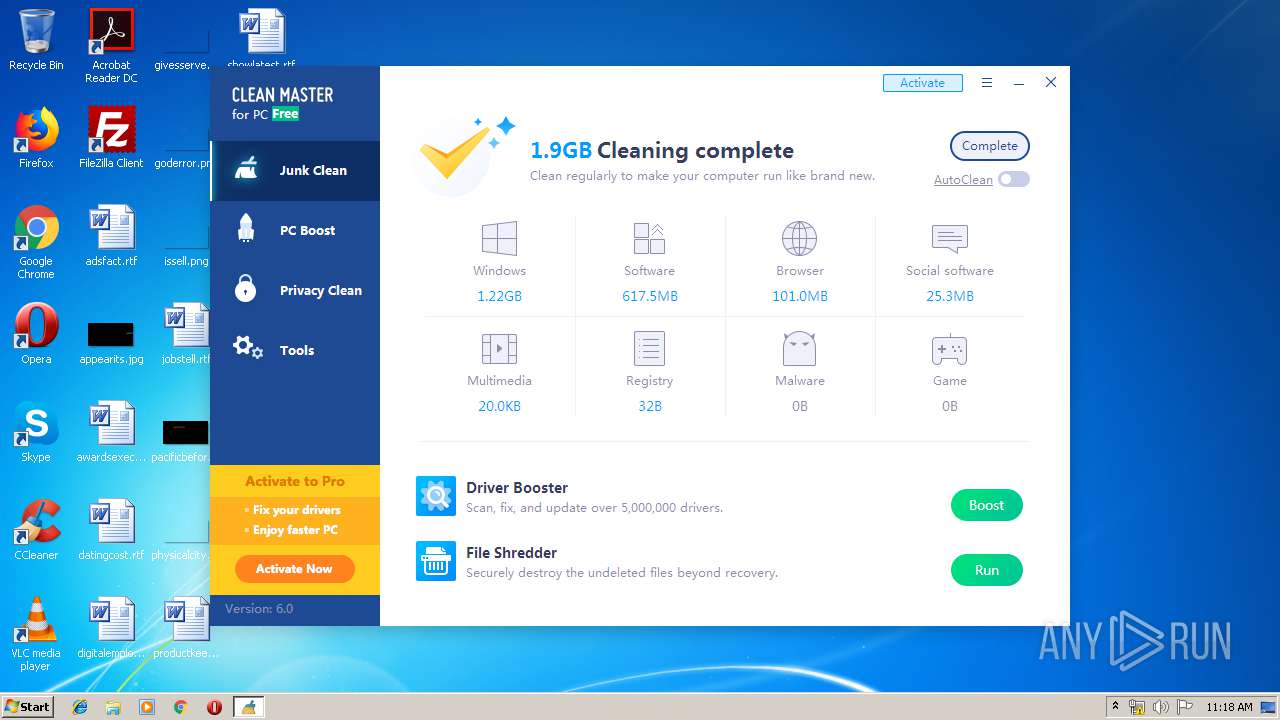Screen dimensions: 1280x720
Task: Select the Google Chrome desktop shortcut
Action: point(36,242)
